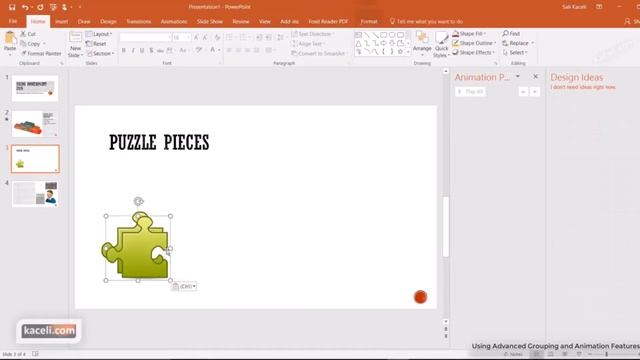Open the File menu
This screenshot has width=640, height=360.
click(13, 21)
